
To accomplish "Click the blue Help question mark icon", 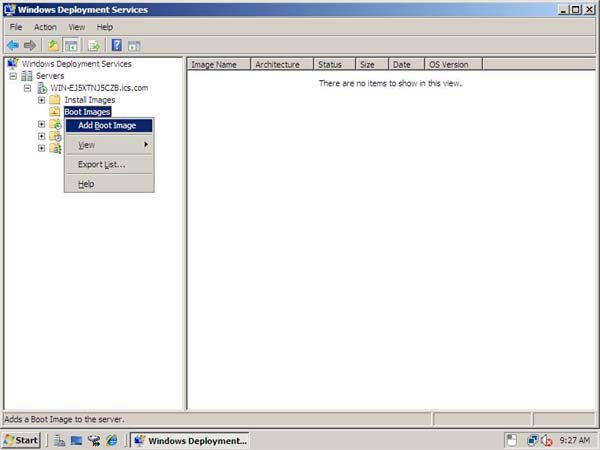I will (116, 45).
